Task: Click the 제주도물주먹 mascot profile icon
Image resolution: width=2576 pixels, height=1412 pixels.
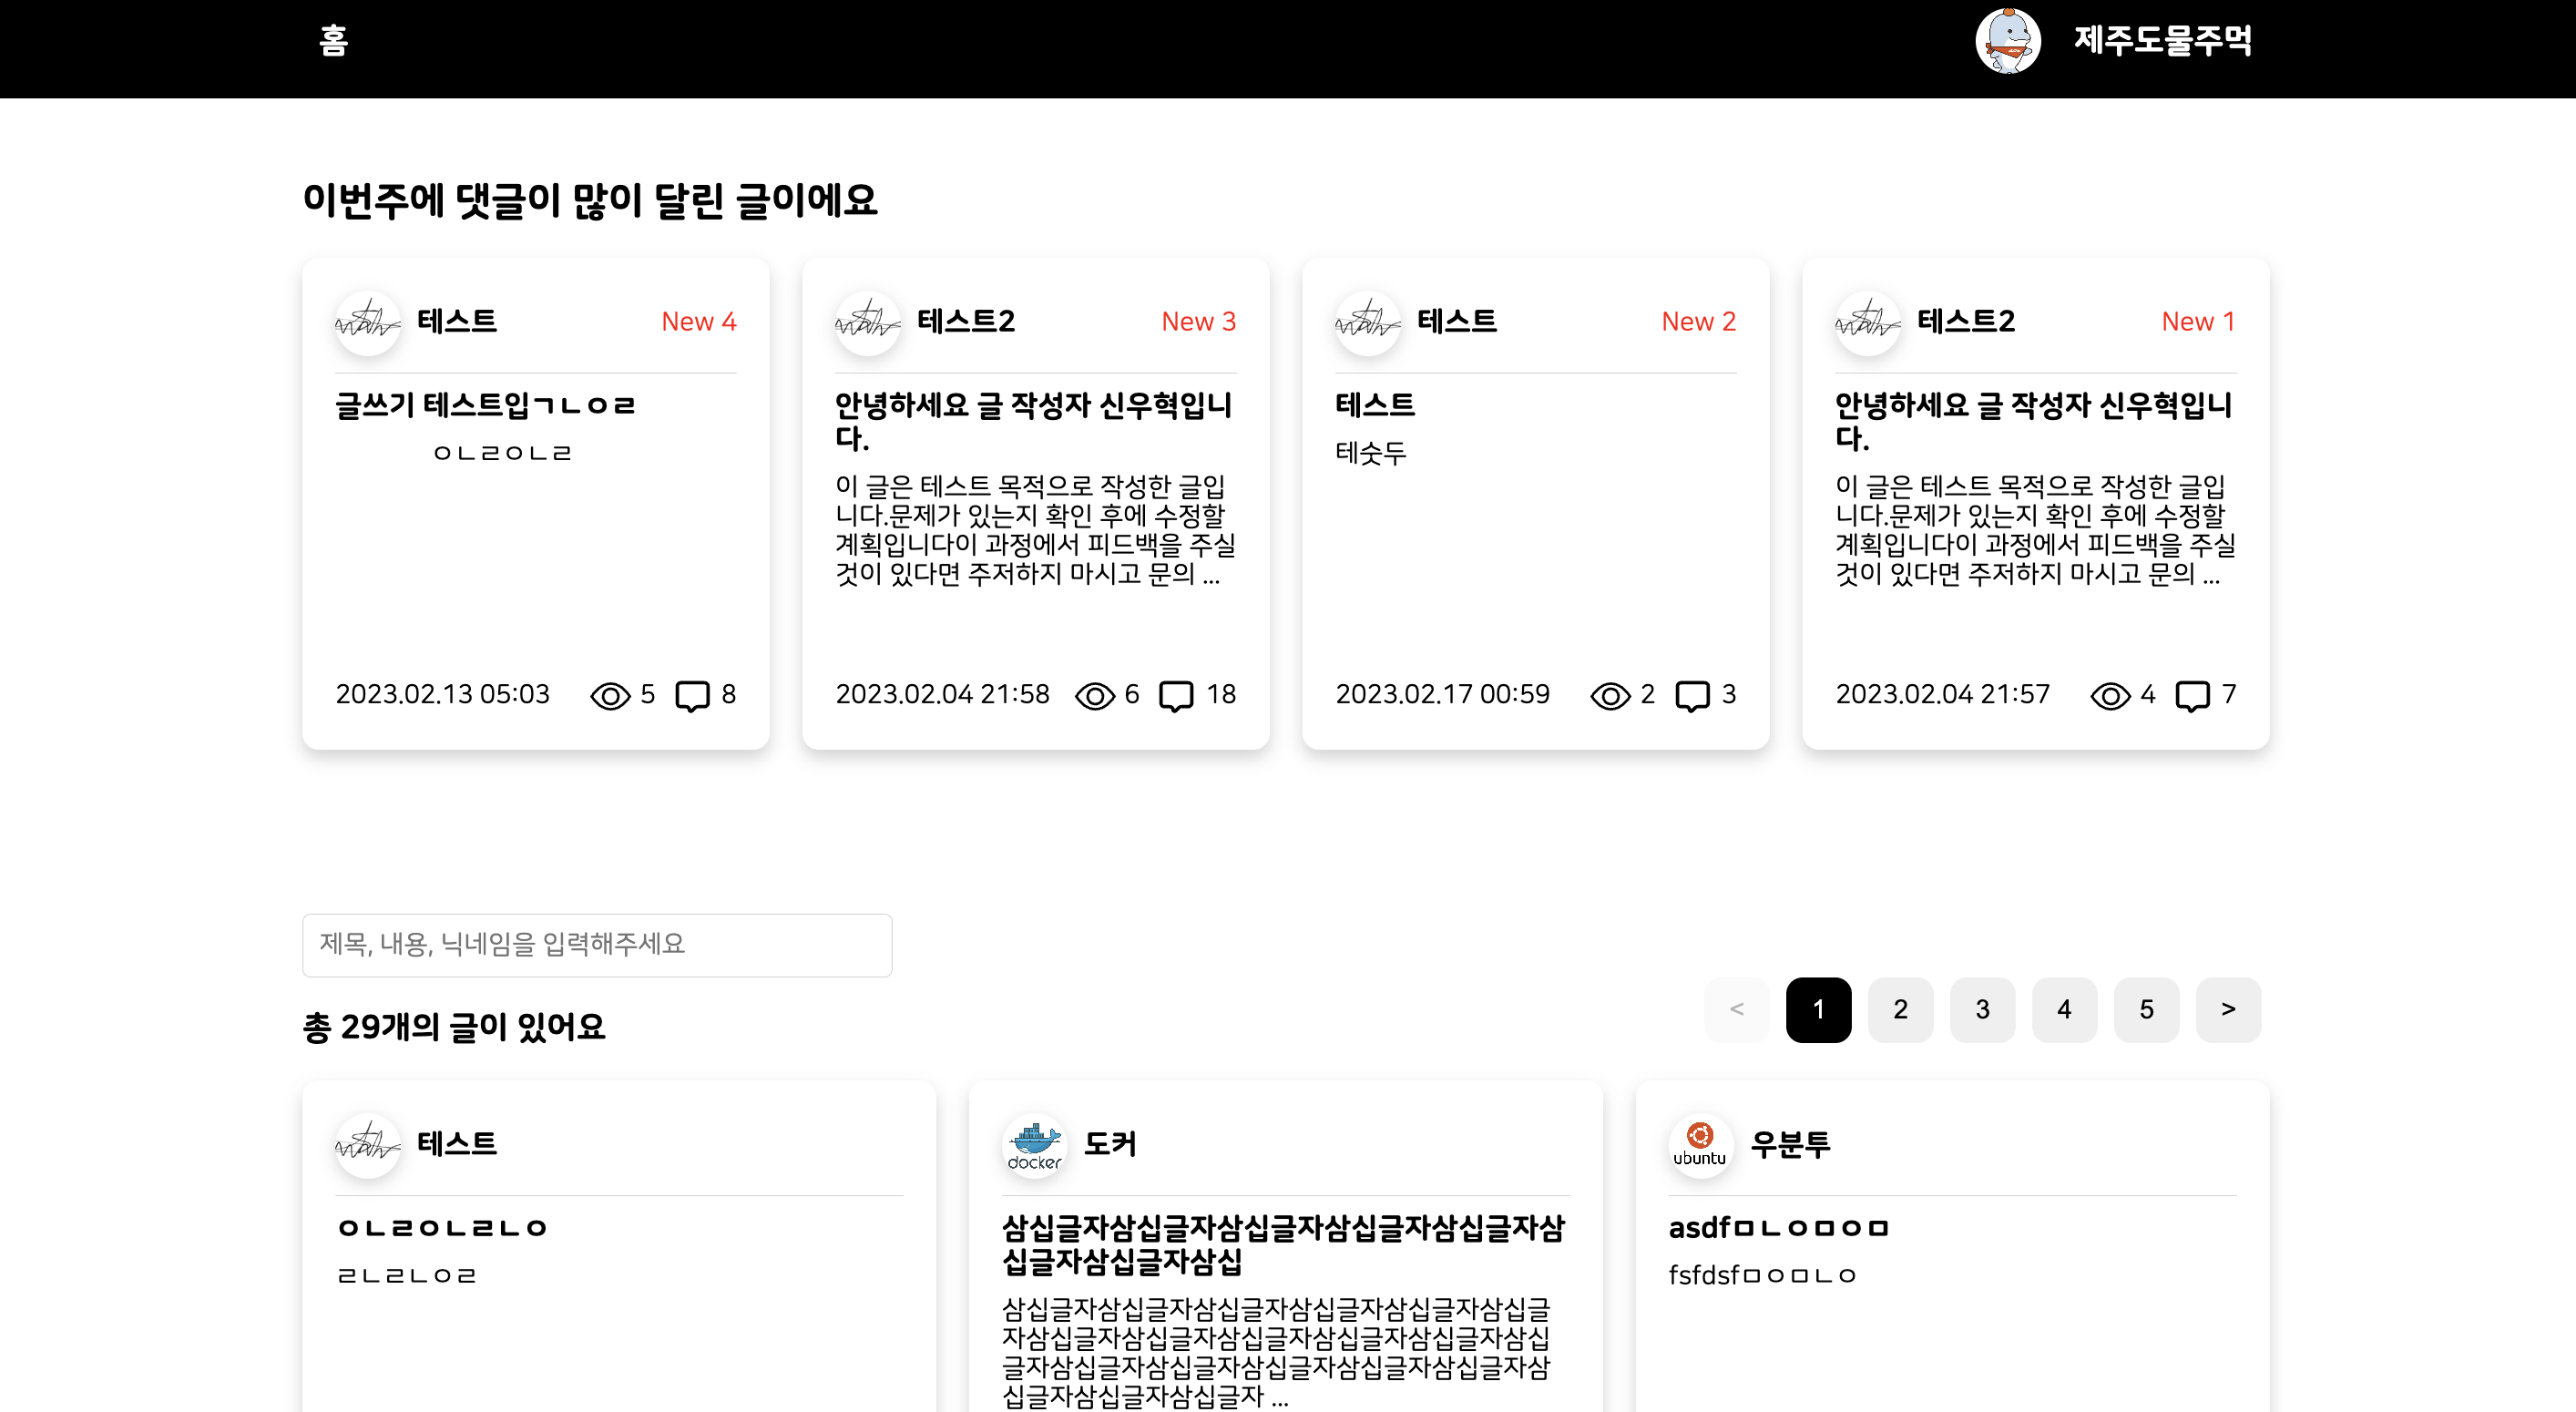Action: tap(2010, 42)
